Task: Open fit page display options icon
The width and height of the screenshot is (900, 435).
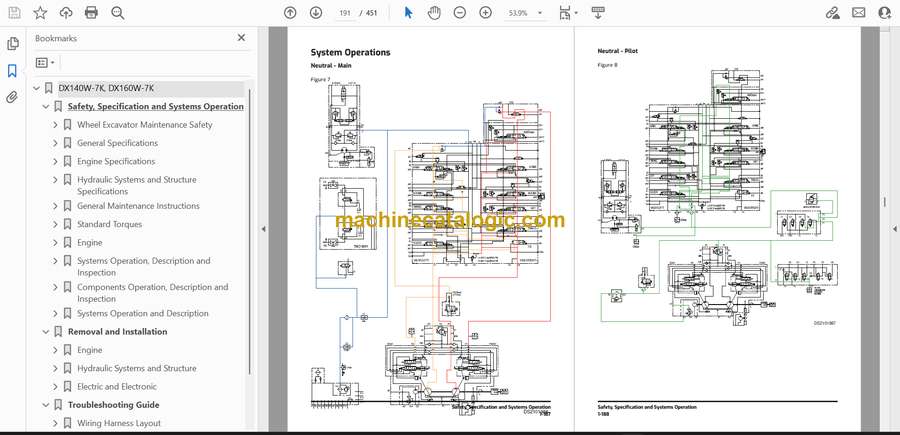Action: coord(568,13)
